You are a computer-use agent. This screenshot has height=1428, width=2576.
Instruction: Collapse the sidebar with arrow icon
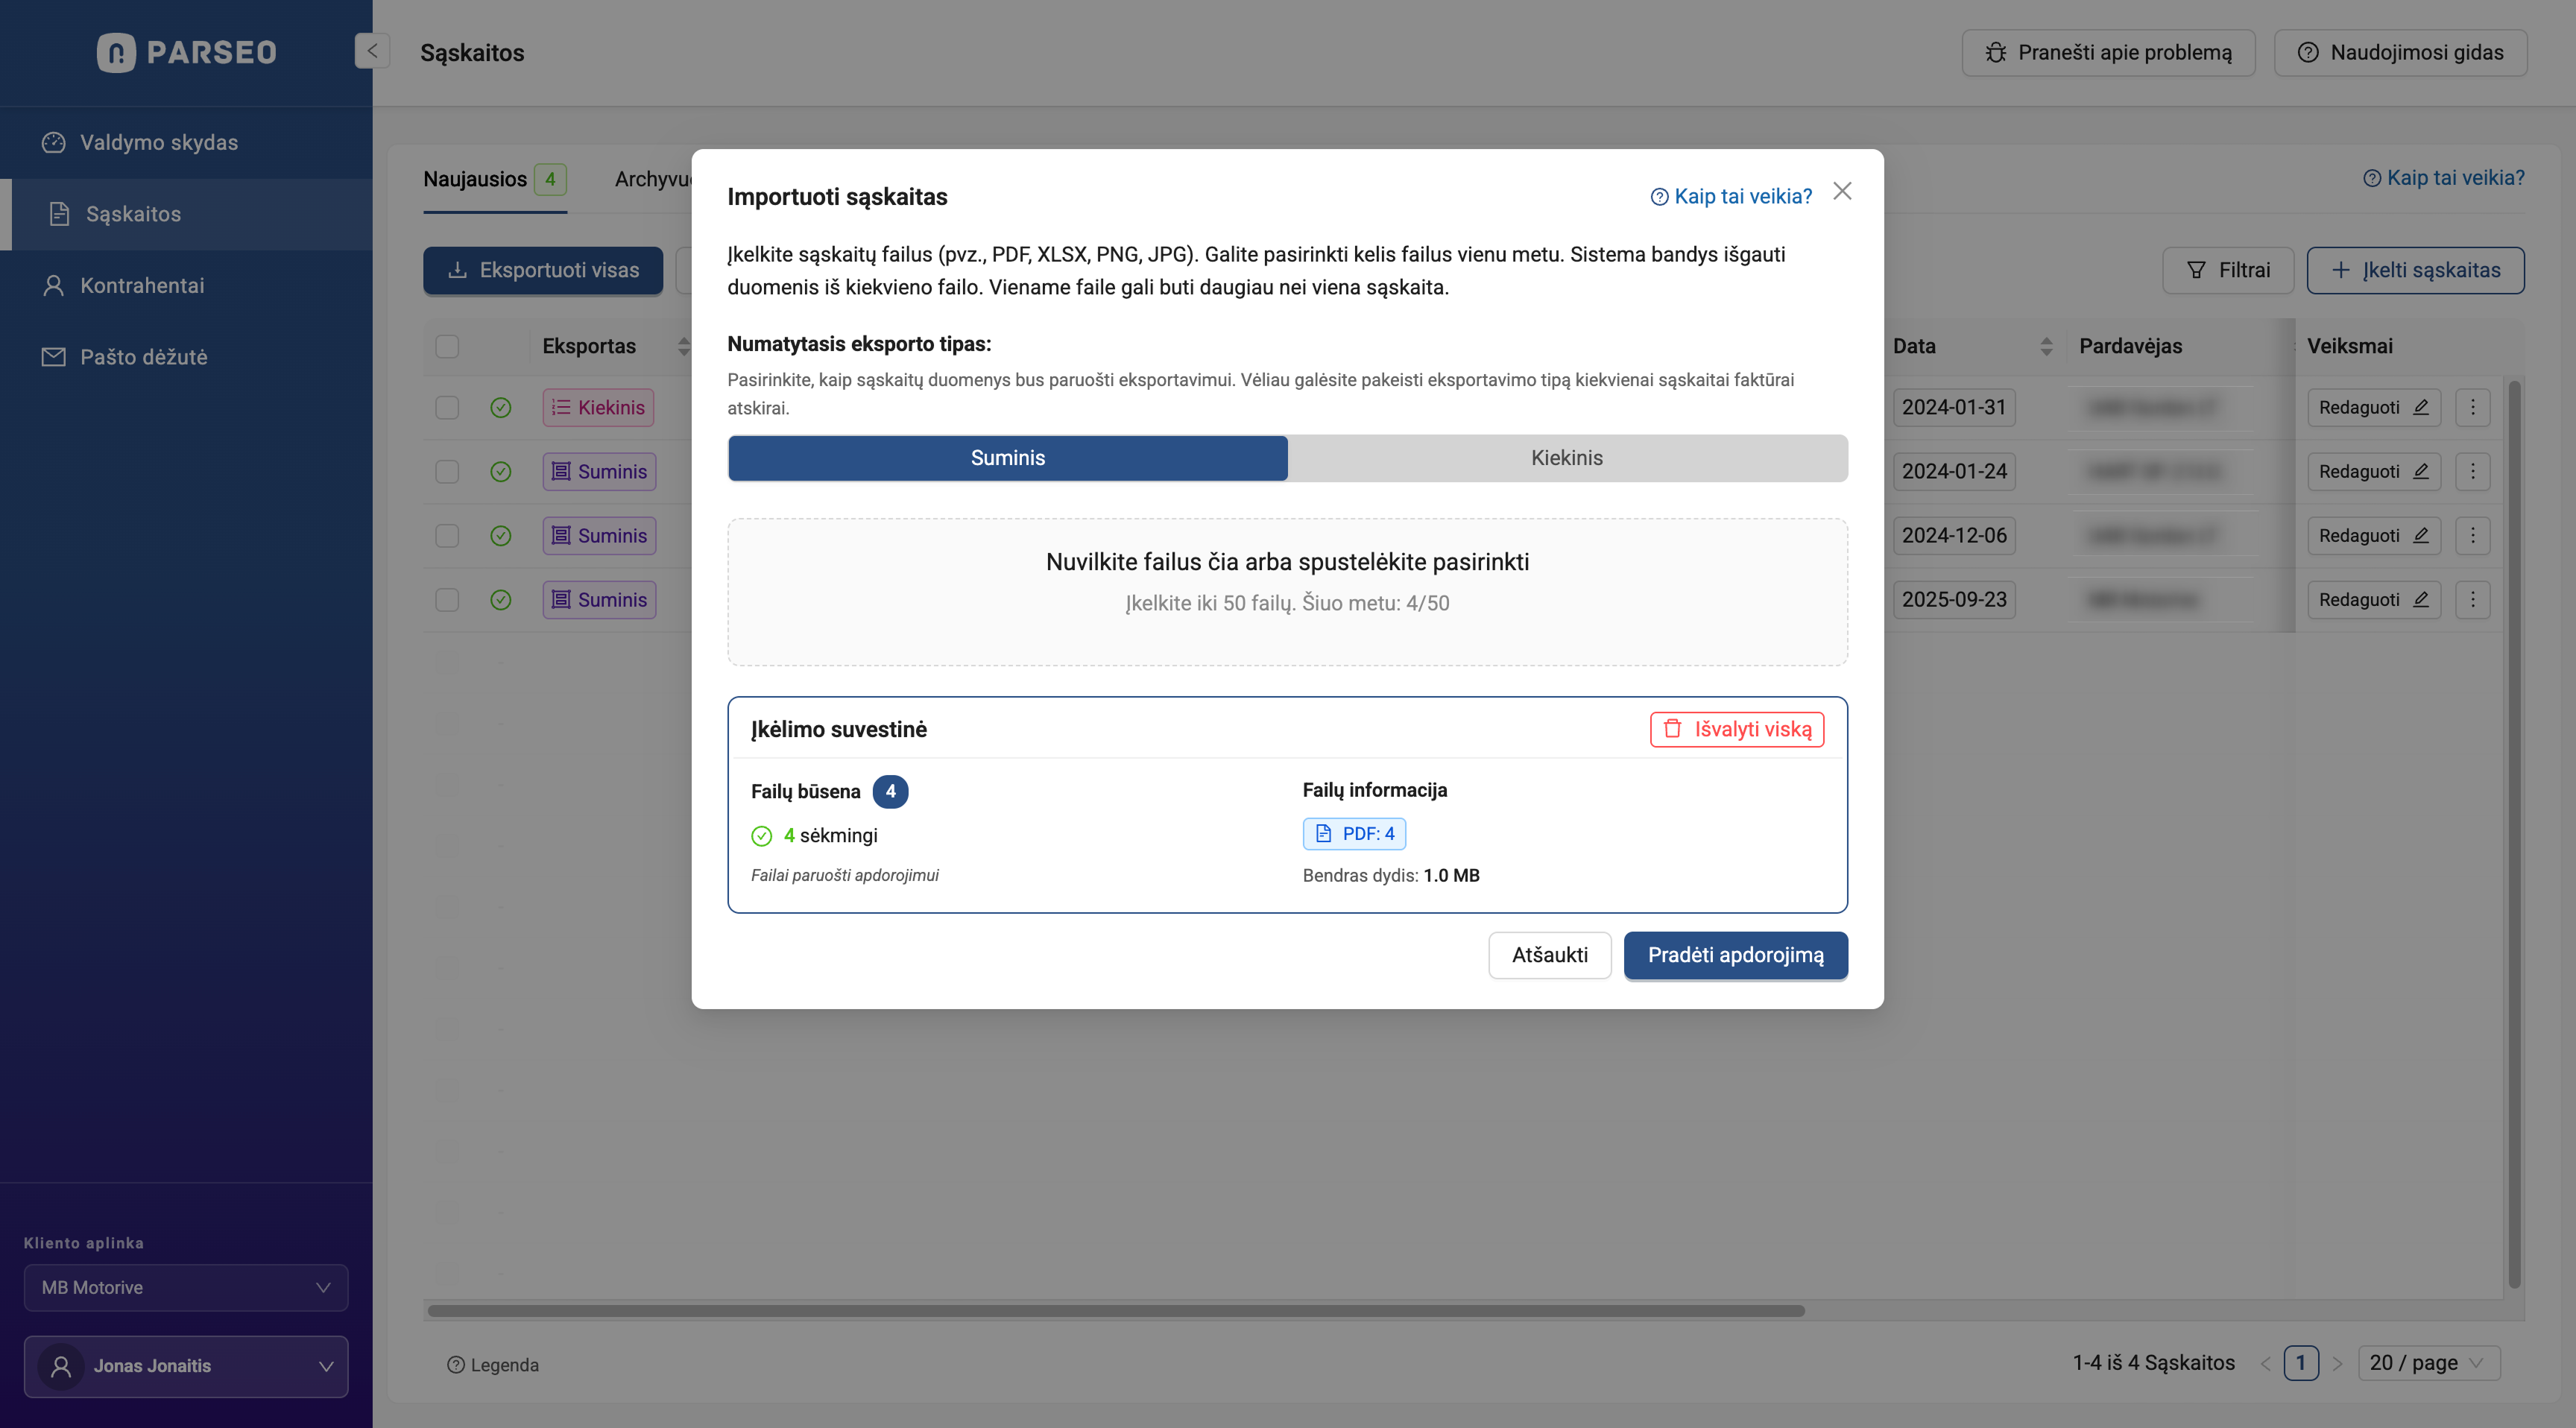point(371,51)
